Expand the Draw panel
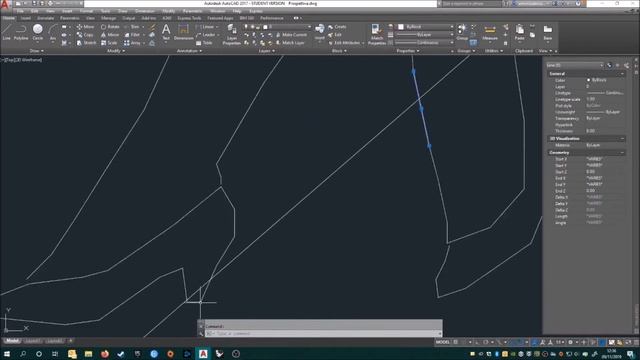Screen dimensions: 640x360 pyautogui.click(x=36, y=51)
